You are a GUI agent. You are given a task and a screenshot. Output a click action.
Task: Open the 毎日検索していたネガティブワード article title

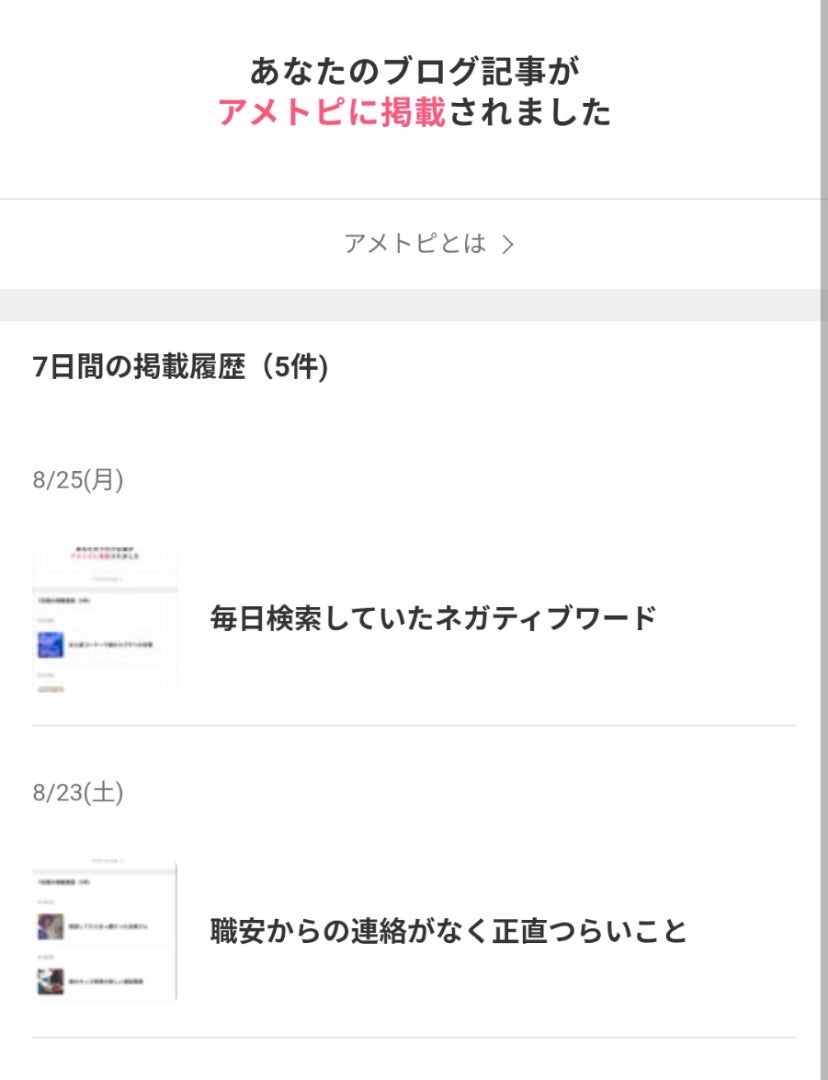point(433,618)
